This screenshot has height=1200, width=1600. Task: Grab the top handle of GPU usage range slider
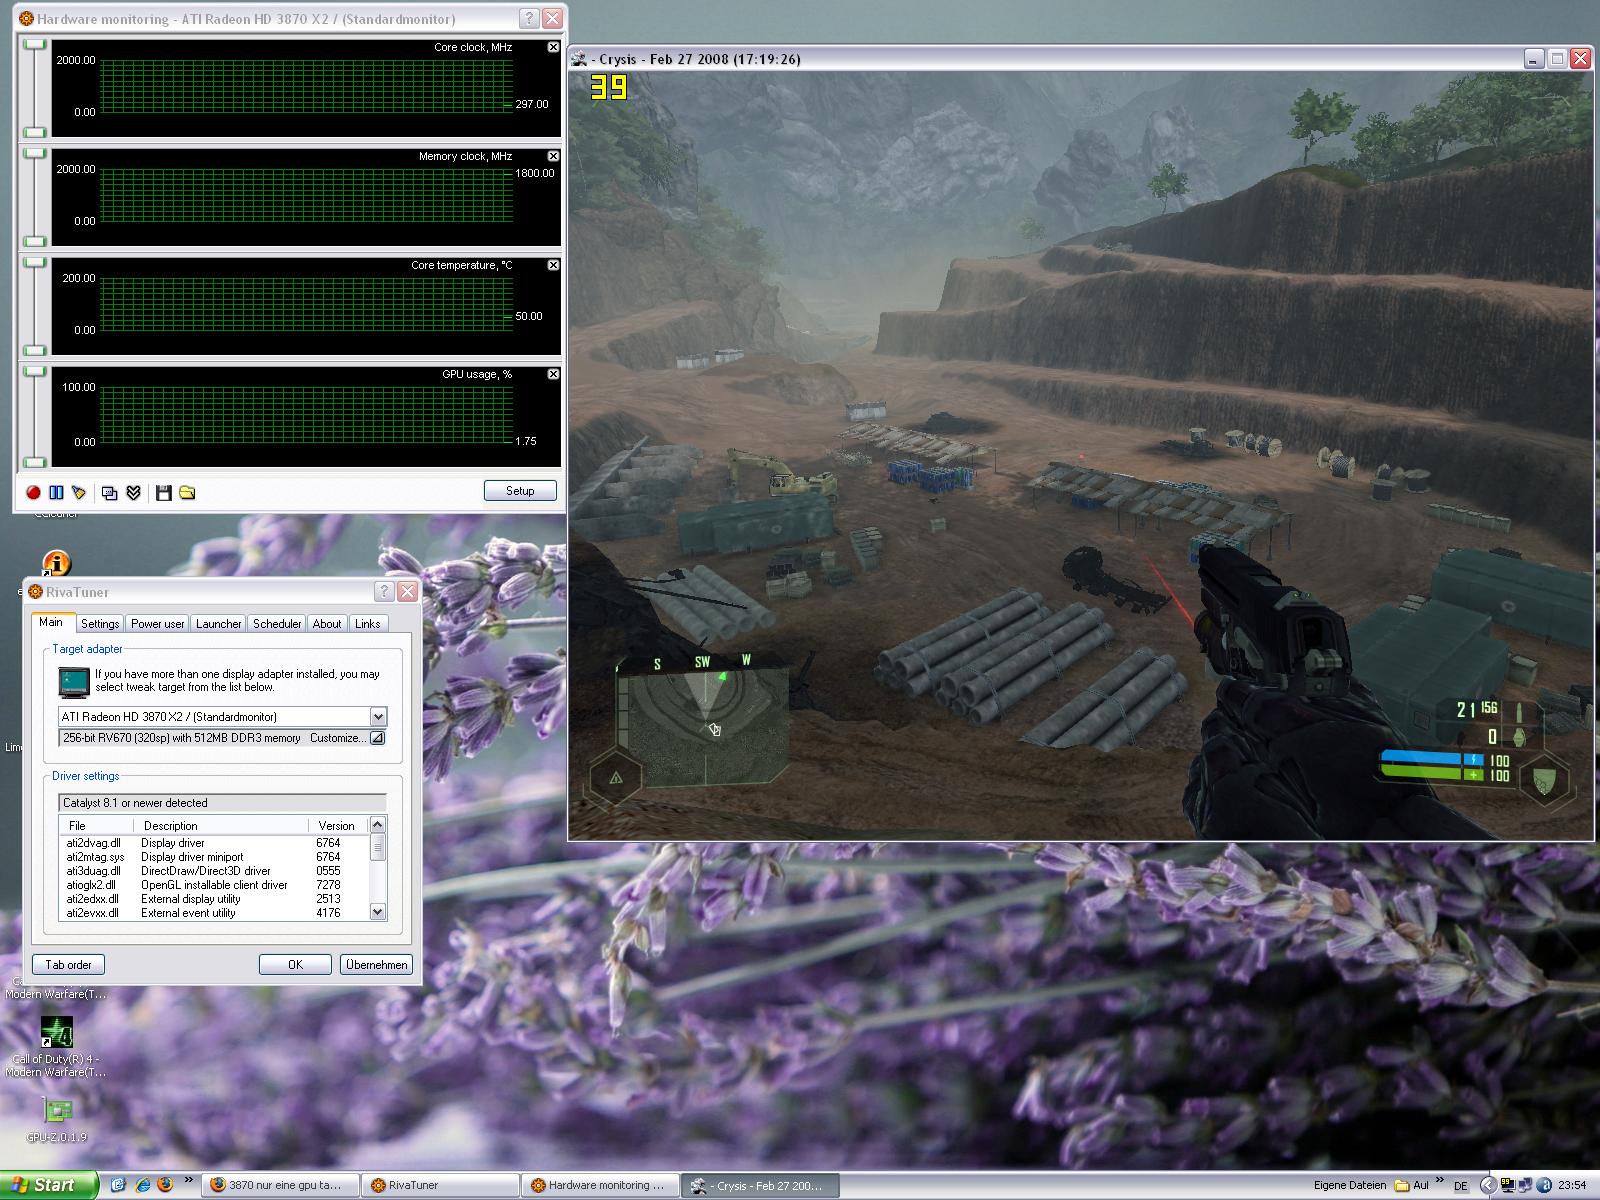tap(35, 371)
